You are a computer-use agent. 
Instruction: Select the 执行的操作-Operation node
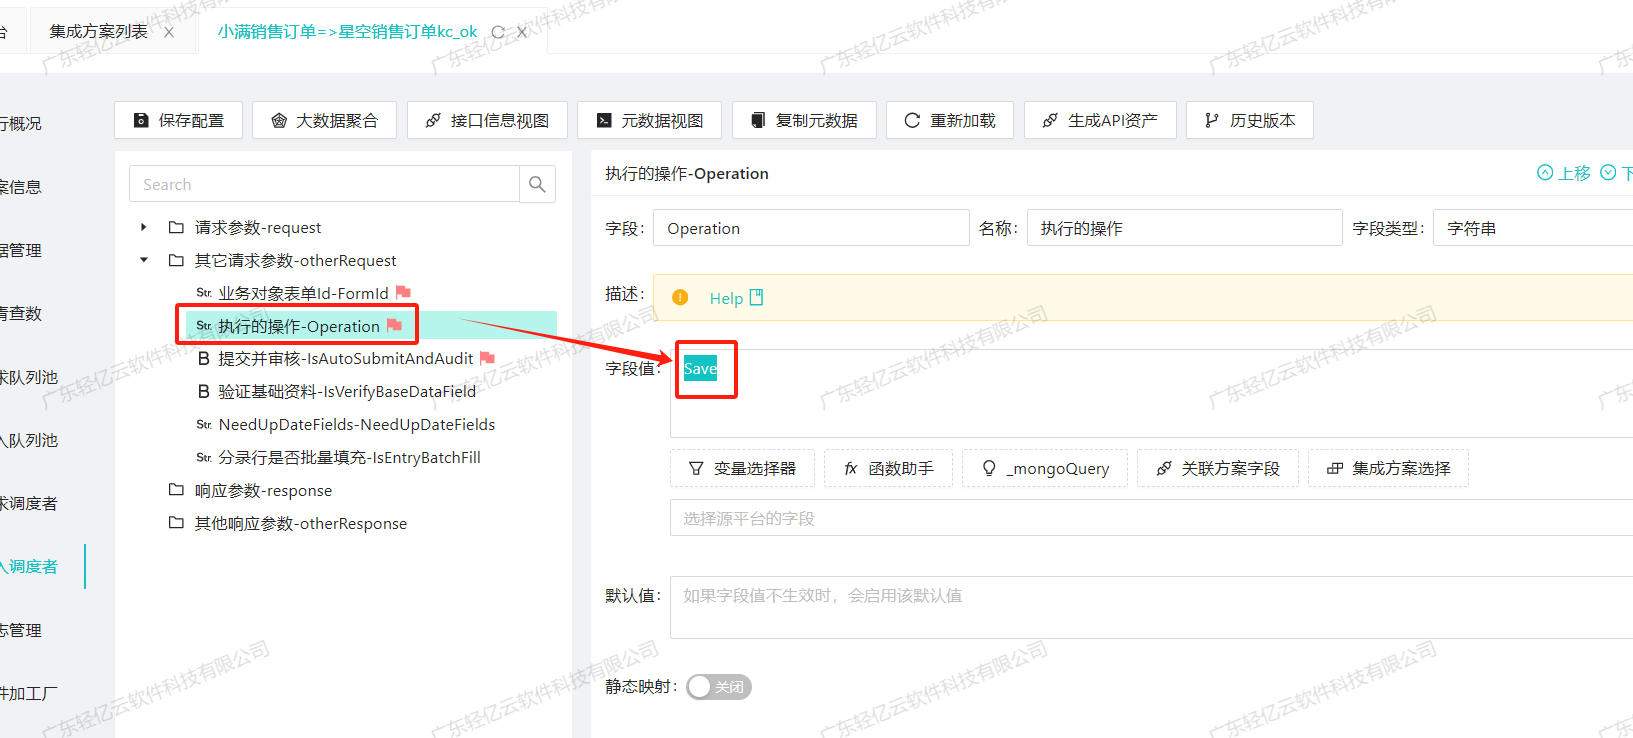[299, 326]
